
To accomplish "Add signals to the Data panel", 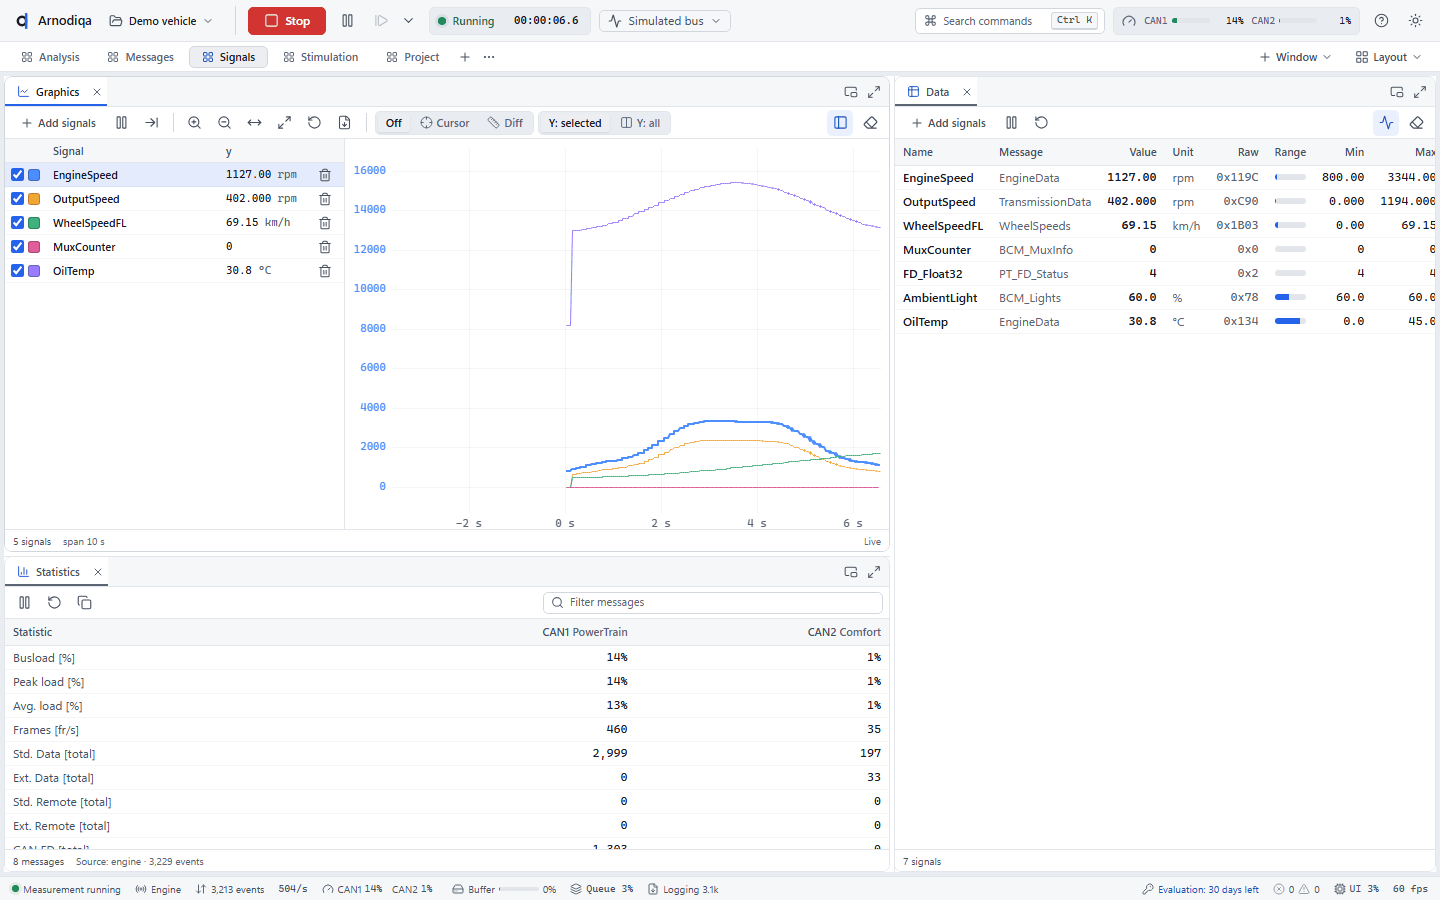I will pyautogui.click(x=949, y=123).
